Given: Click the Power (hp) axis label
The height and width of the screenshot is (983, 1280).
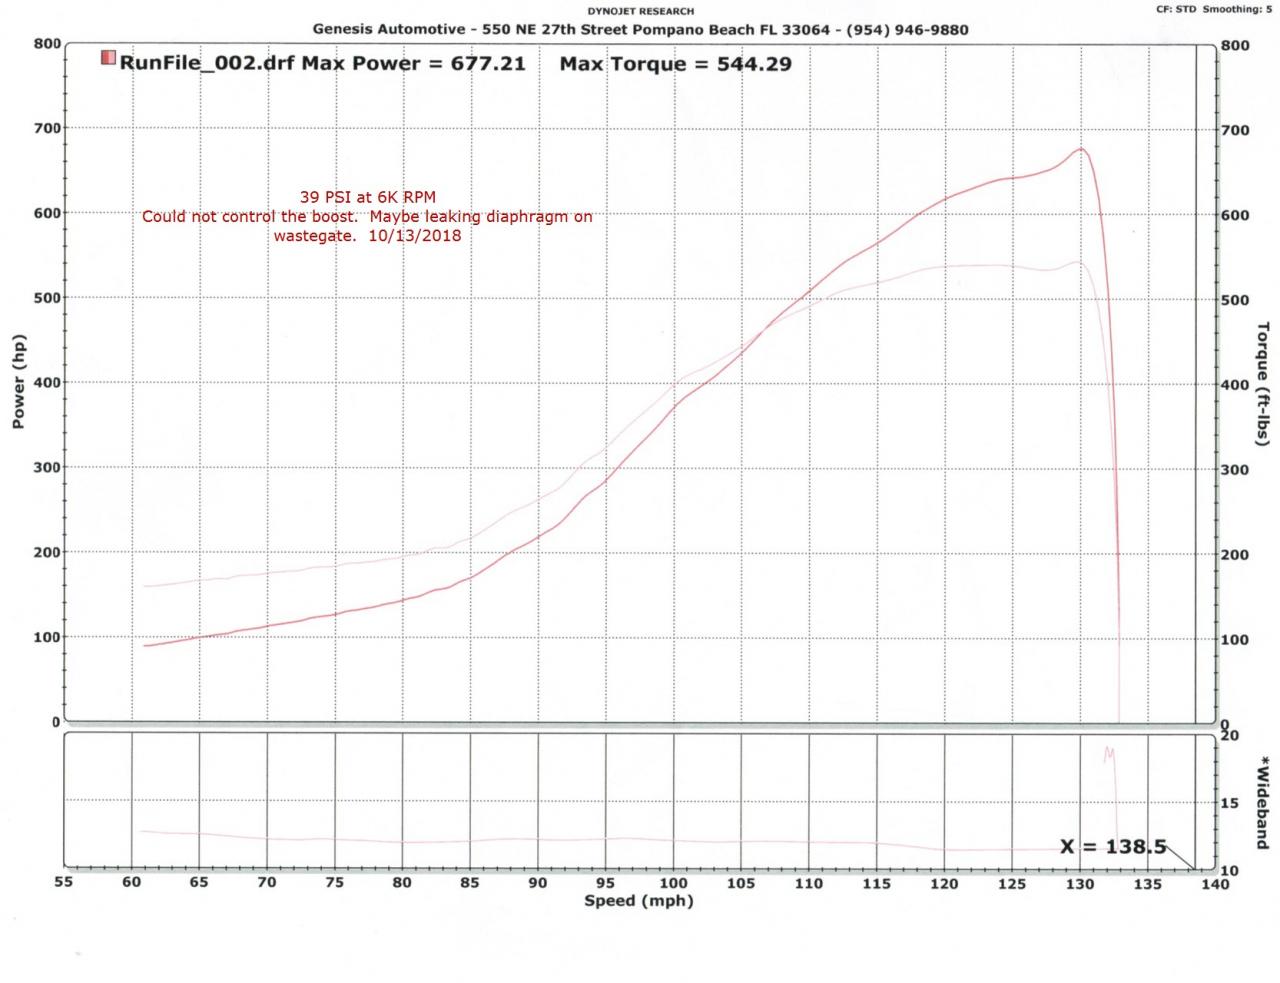Looking at the screenshot, I should click(18, 382).
